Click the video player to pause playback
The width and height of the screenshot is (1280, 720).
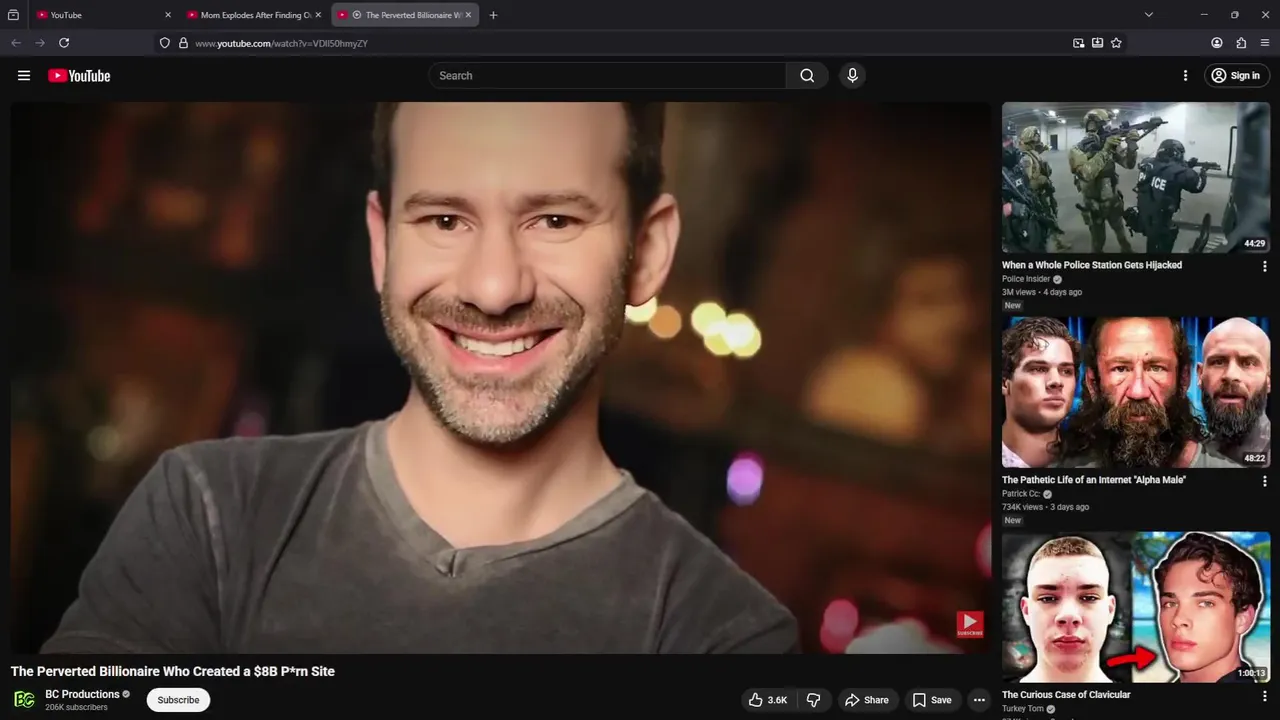point(500,377)
